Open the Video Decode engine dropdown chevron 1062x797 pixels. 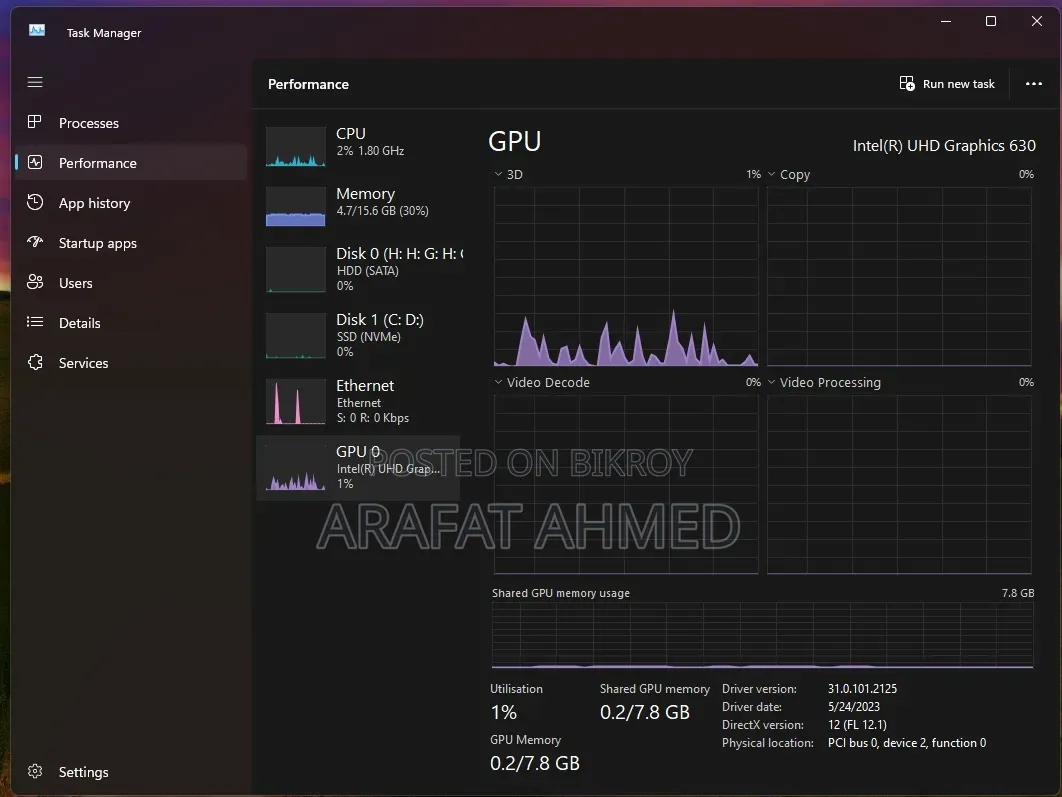click(x=498, y=382)
